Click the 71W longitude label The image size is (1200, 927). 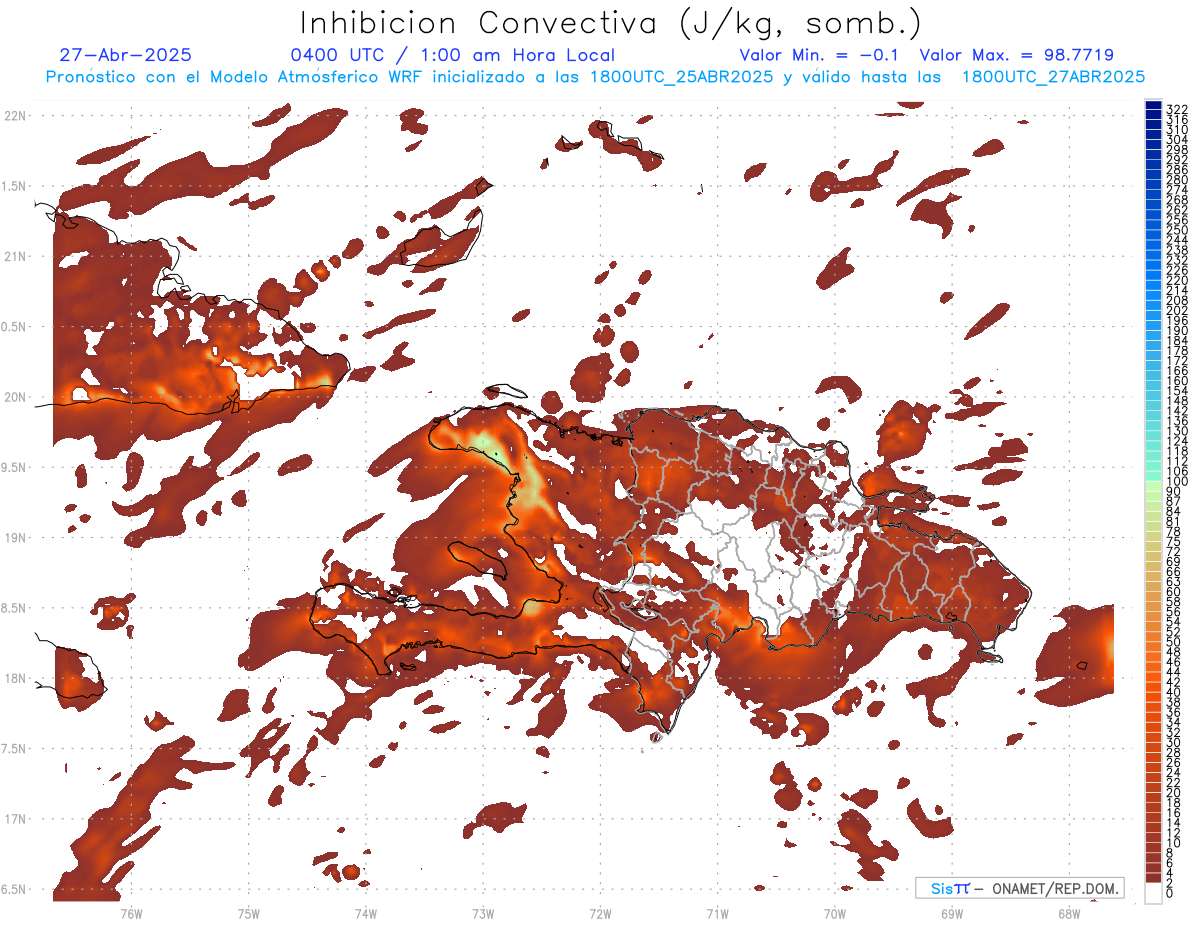point(717,914)
